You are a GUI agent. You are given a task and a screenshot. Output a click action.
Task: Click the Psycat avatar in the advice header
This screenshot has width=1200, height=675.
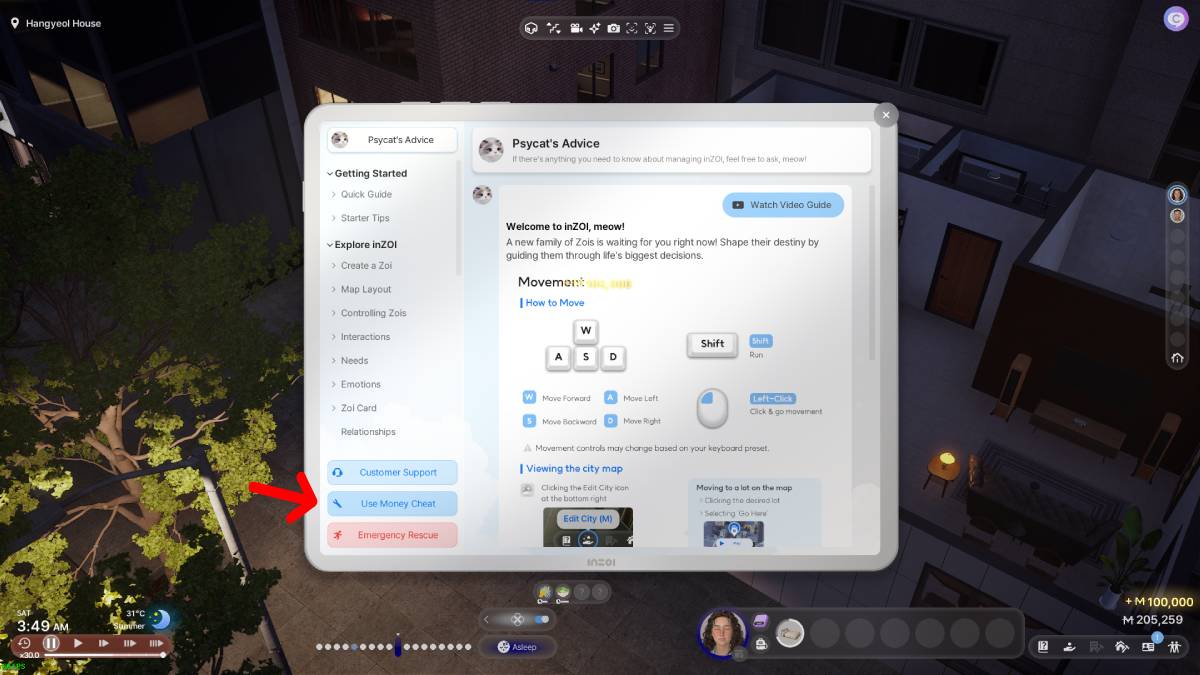pos(491,150)
